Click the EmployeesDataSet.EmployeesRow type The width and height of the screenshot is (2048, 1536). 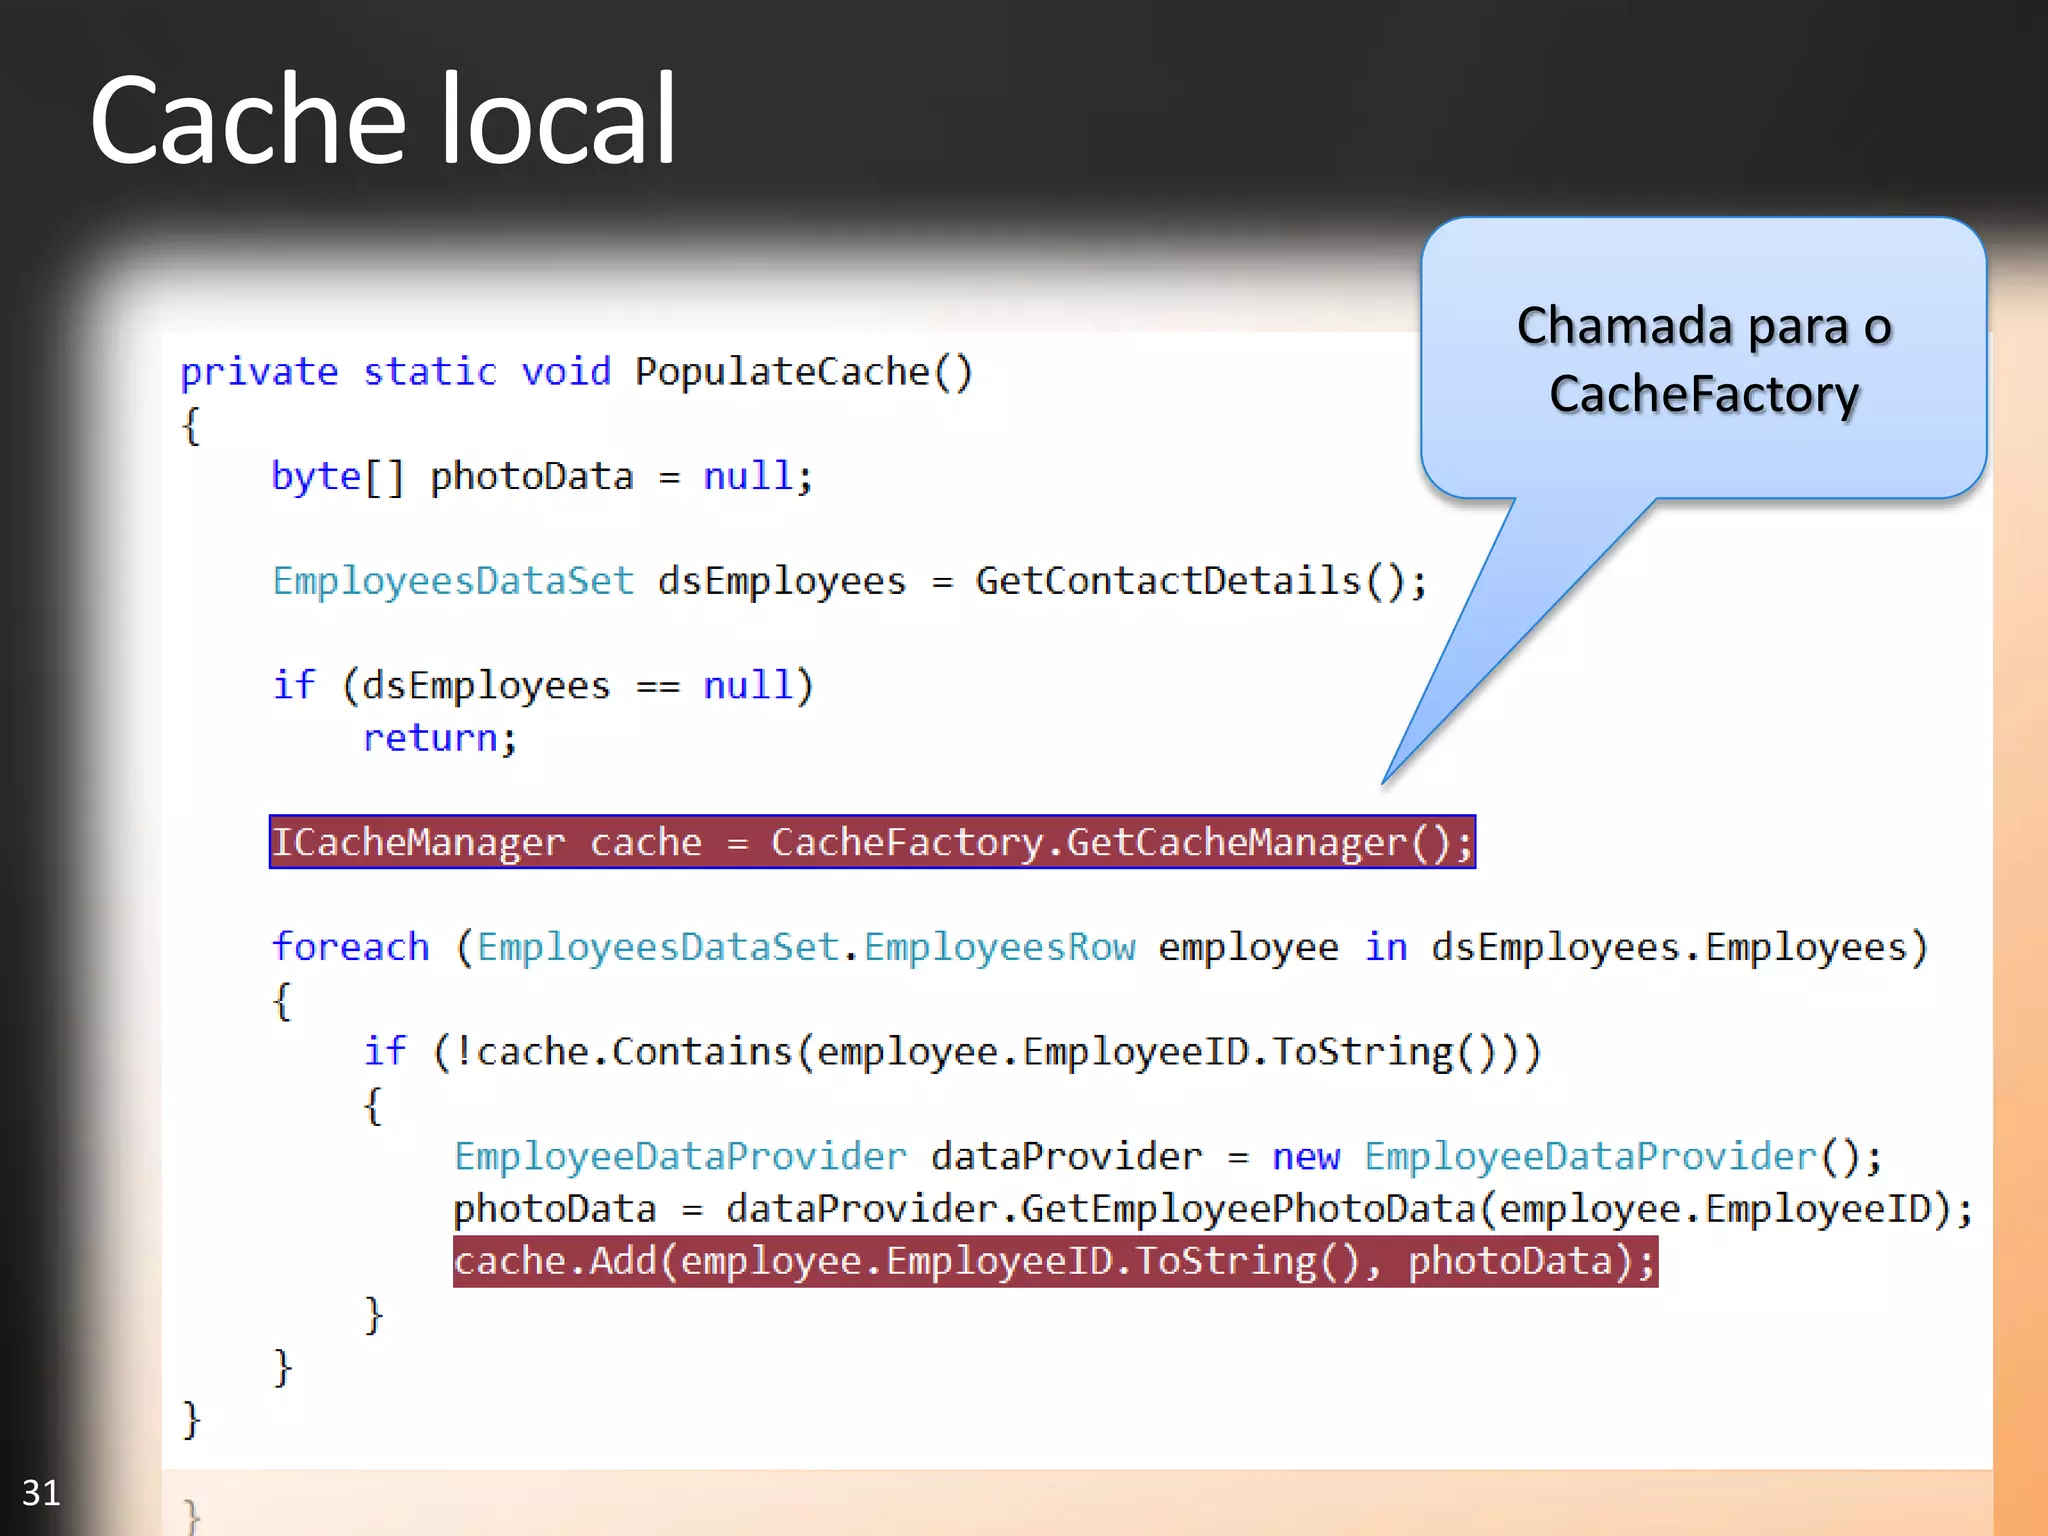point(806,947)
